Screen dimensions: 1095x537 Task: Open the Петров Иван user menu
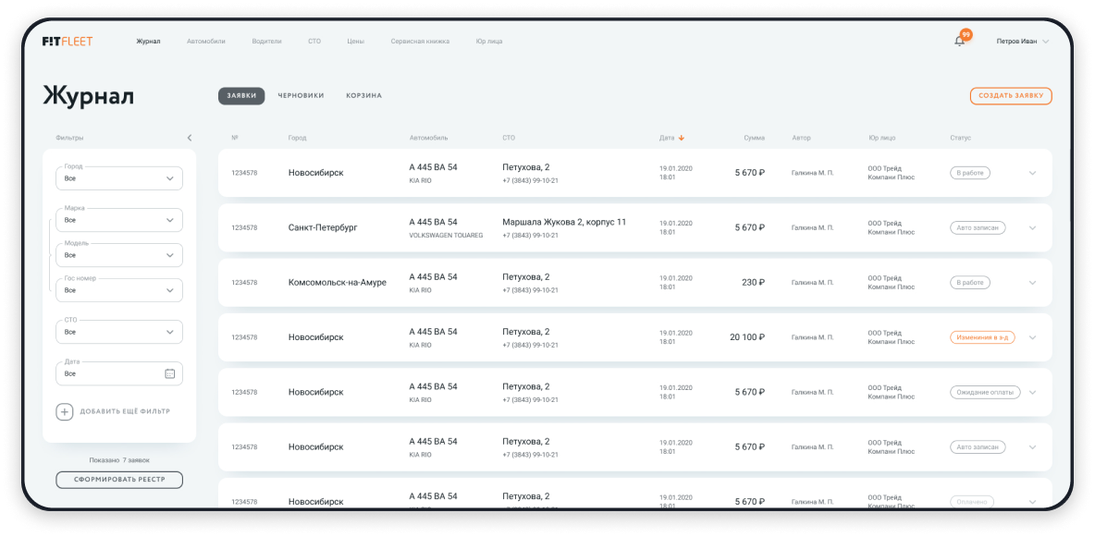point(1022,42)
